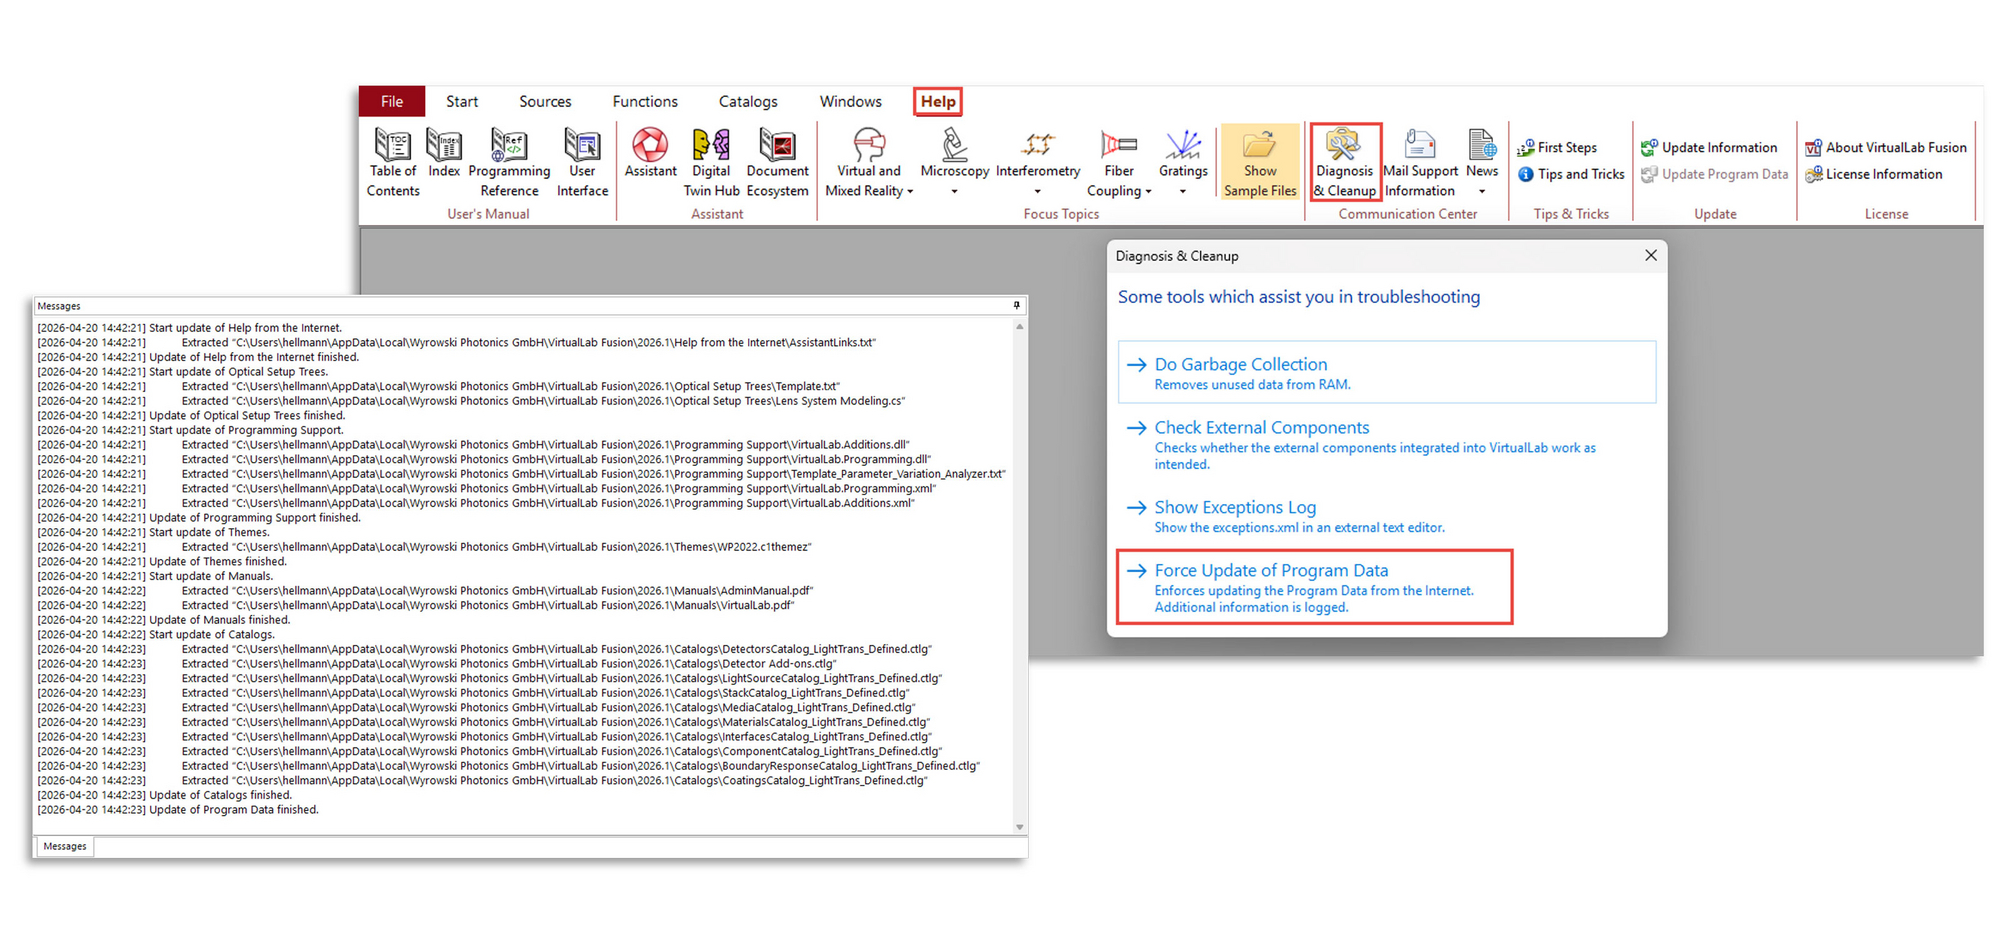Click the Messages panel vertical scrollbar
This screenshot has width=2000, height=936.
[x=1019, y=577]
